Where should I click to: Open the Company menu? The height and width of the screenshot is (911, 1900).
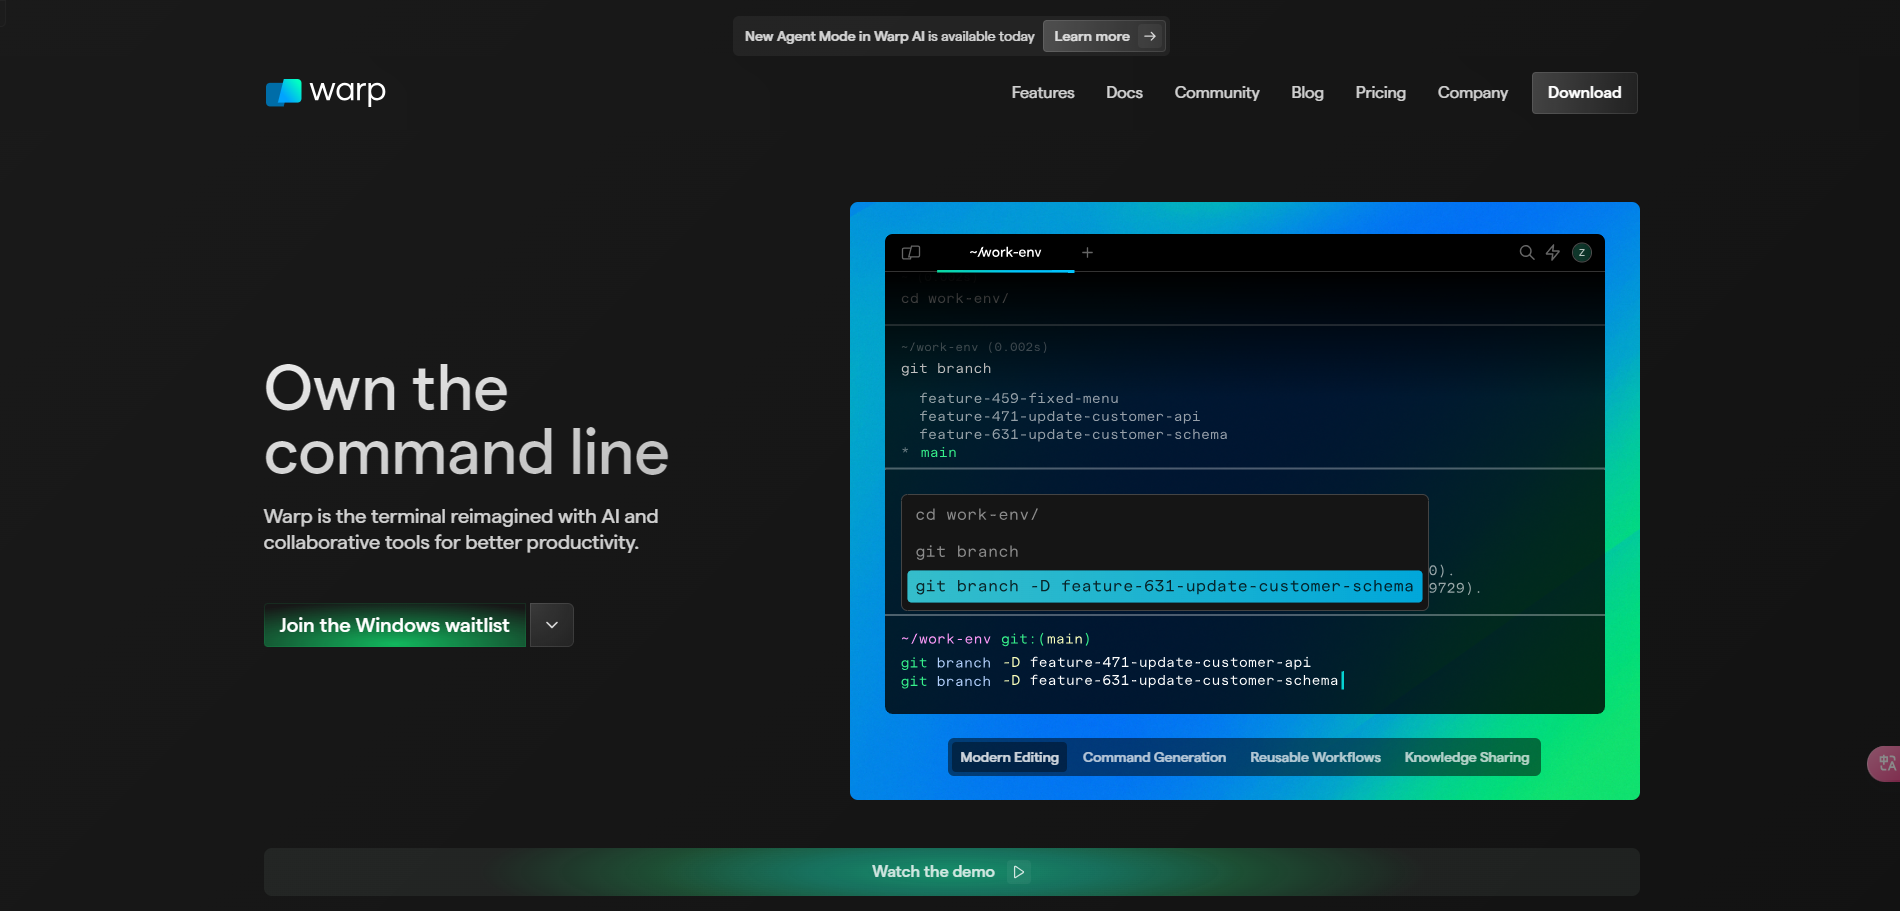(1472, 93)
